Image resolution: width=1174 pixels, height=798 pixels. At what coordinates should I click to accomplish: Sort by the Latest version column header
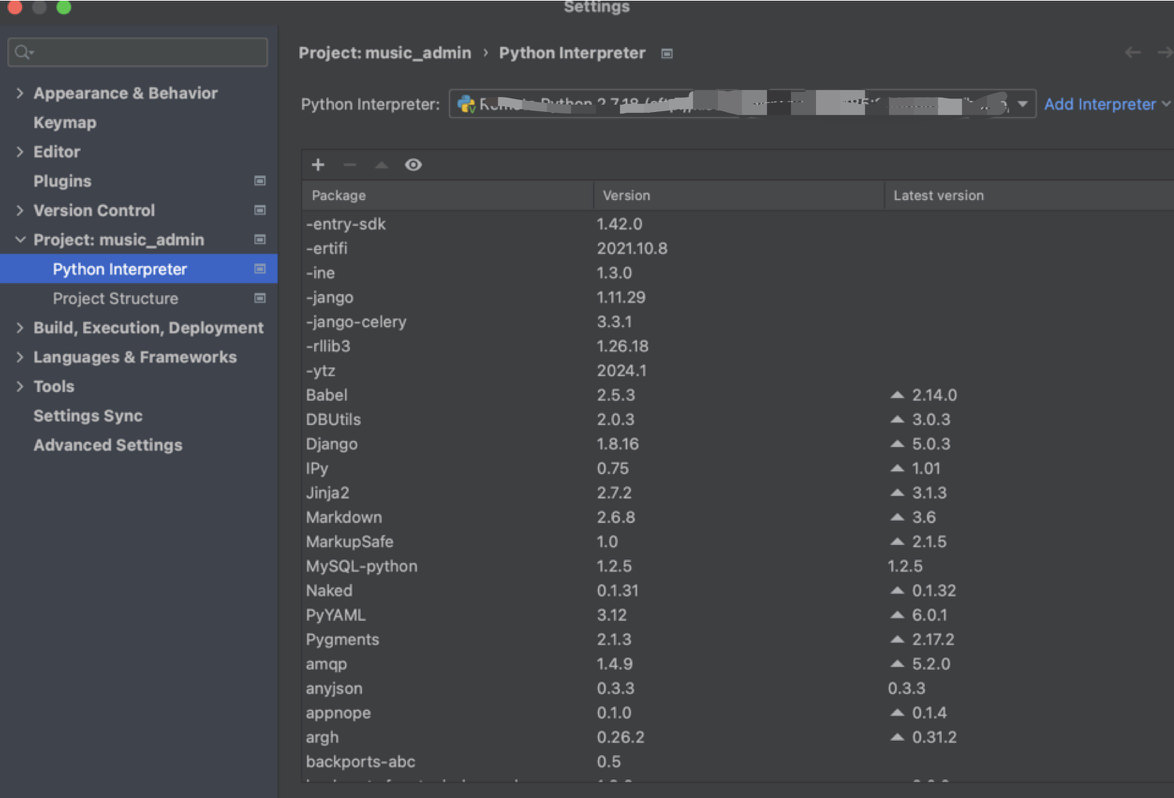pos(938,196)
